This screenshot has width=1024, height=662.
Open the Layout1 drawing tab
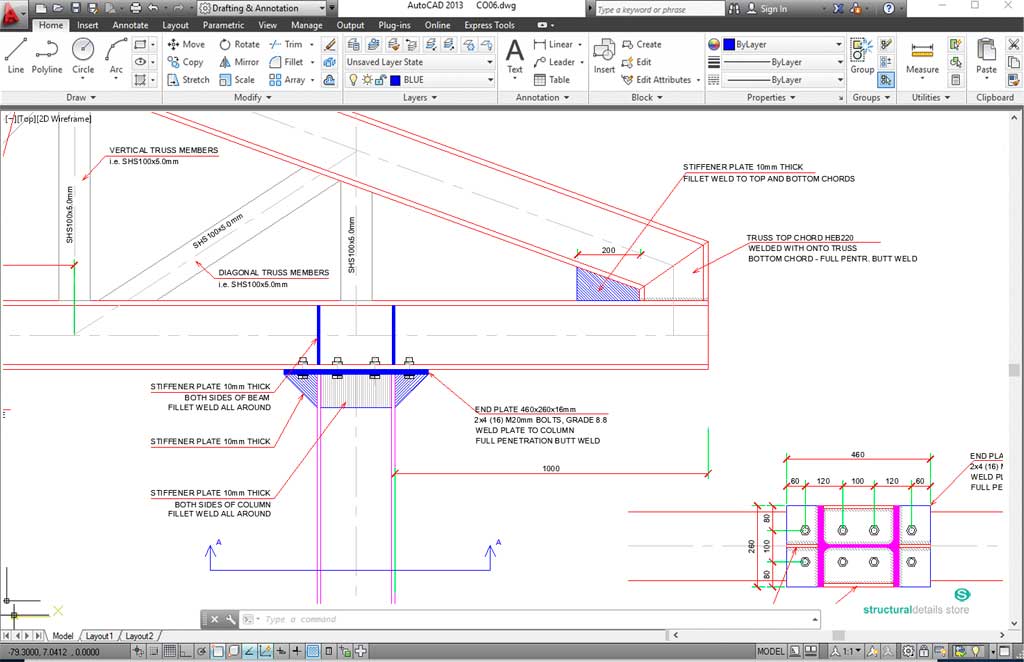click(99, 636)
